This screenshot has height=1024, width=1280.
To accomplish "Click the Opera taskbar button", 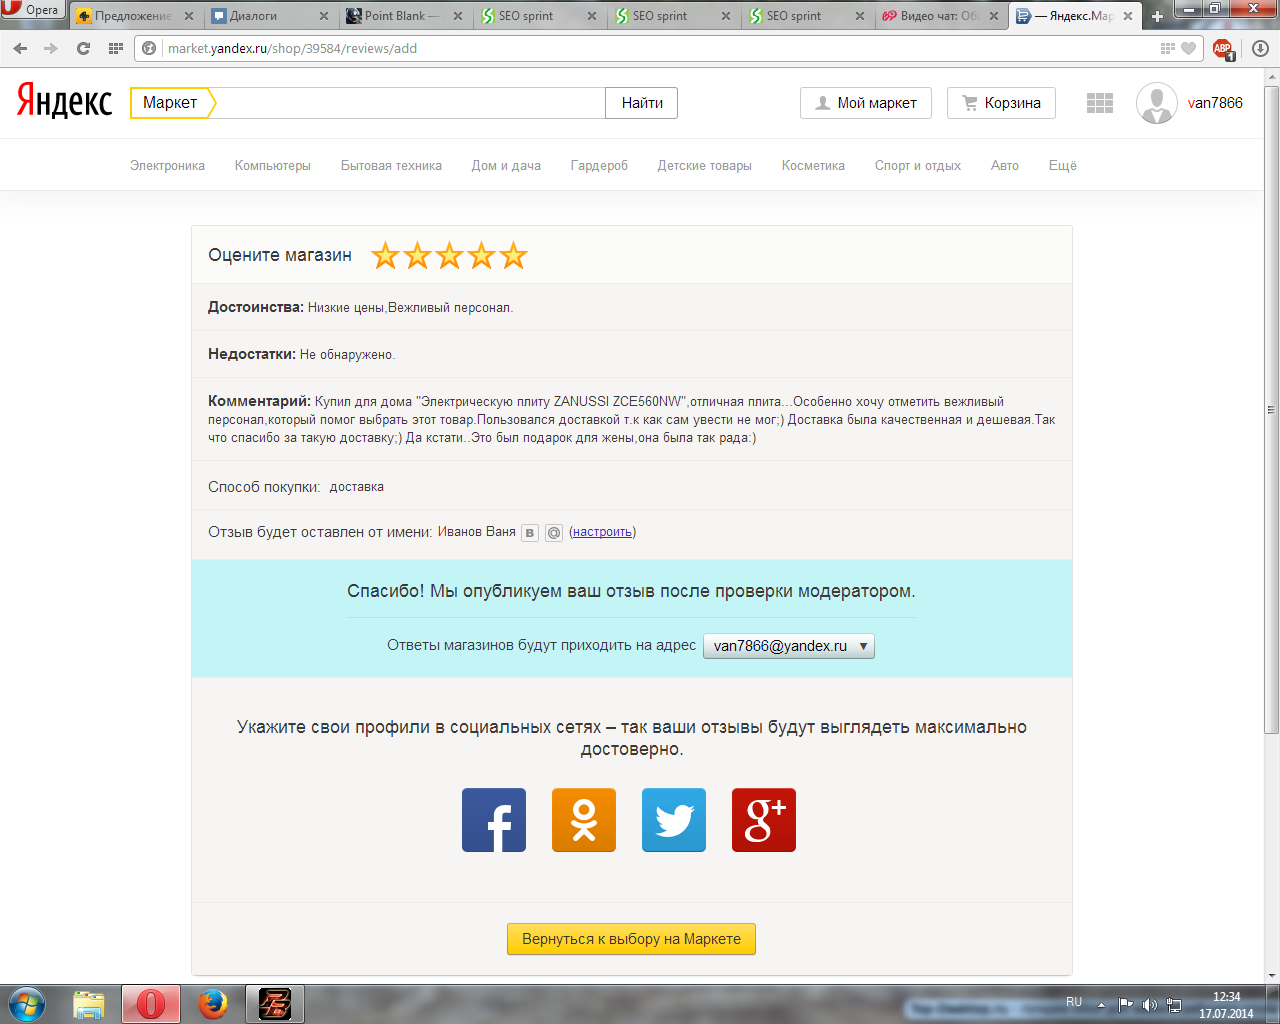I will [x=151, y=1004].
